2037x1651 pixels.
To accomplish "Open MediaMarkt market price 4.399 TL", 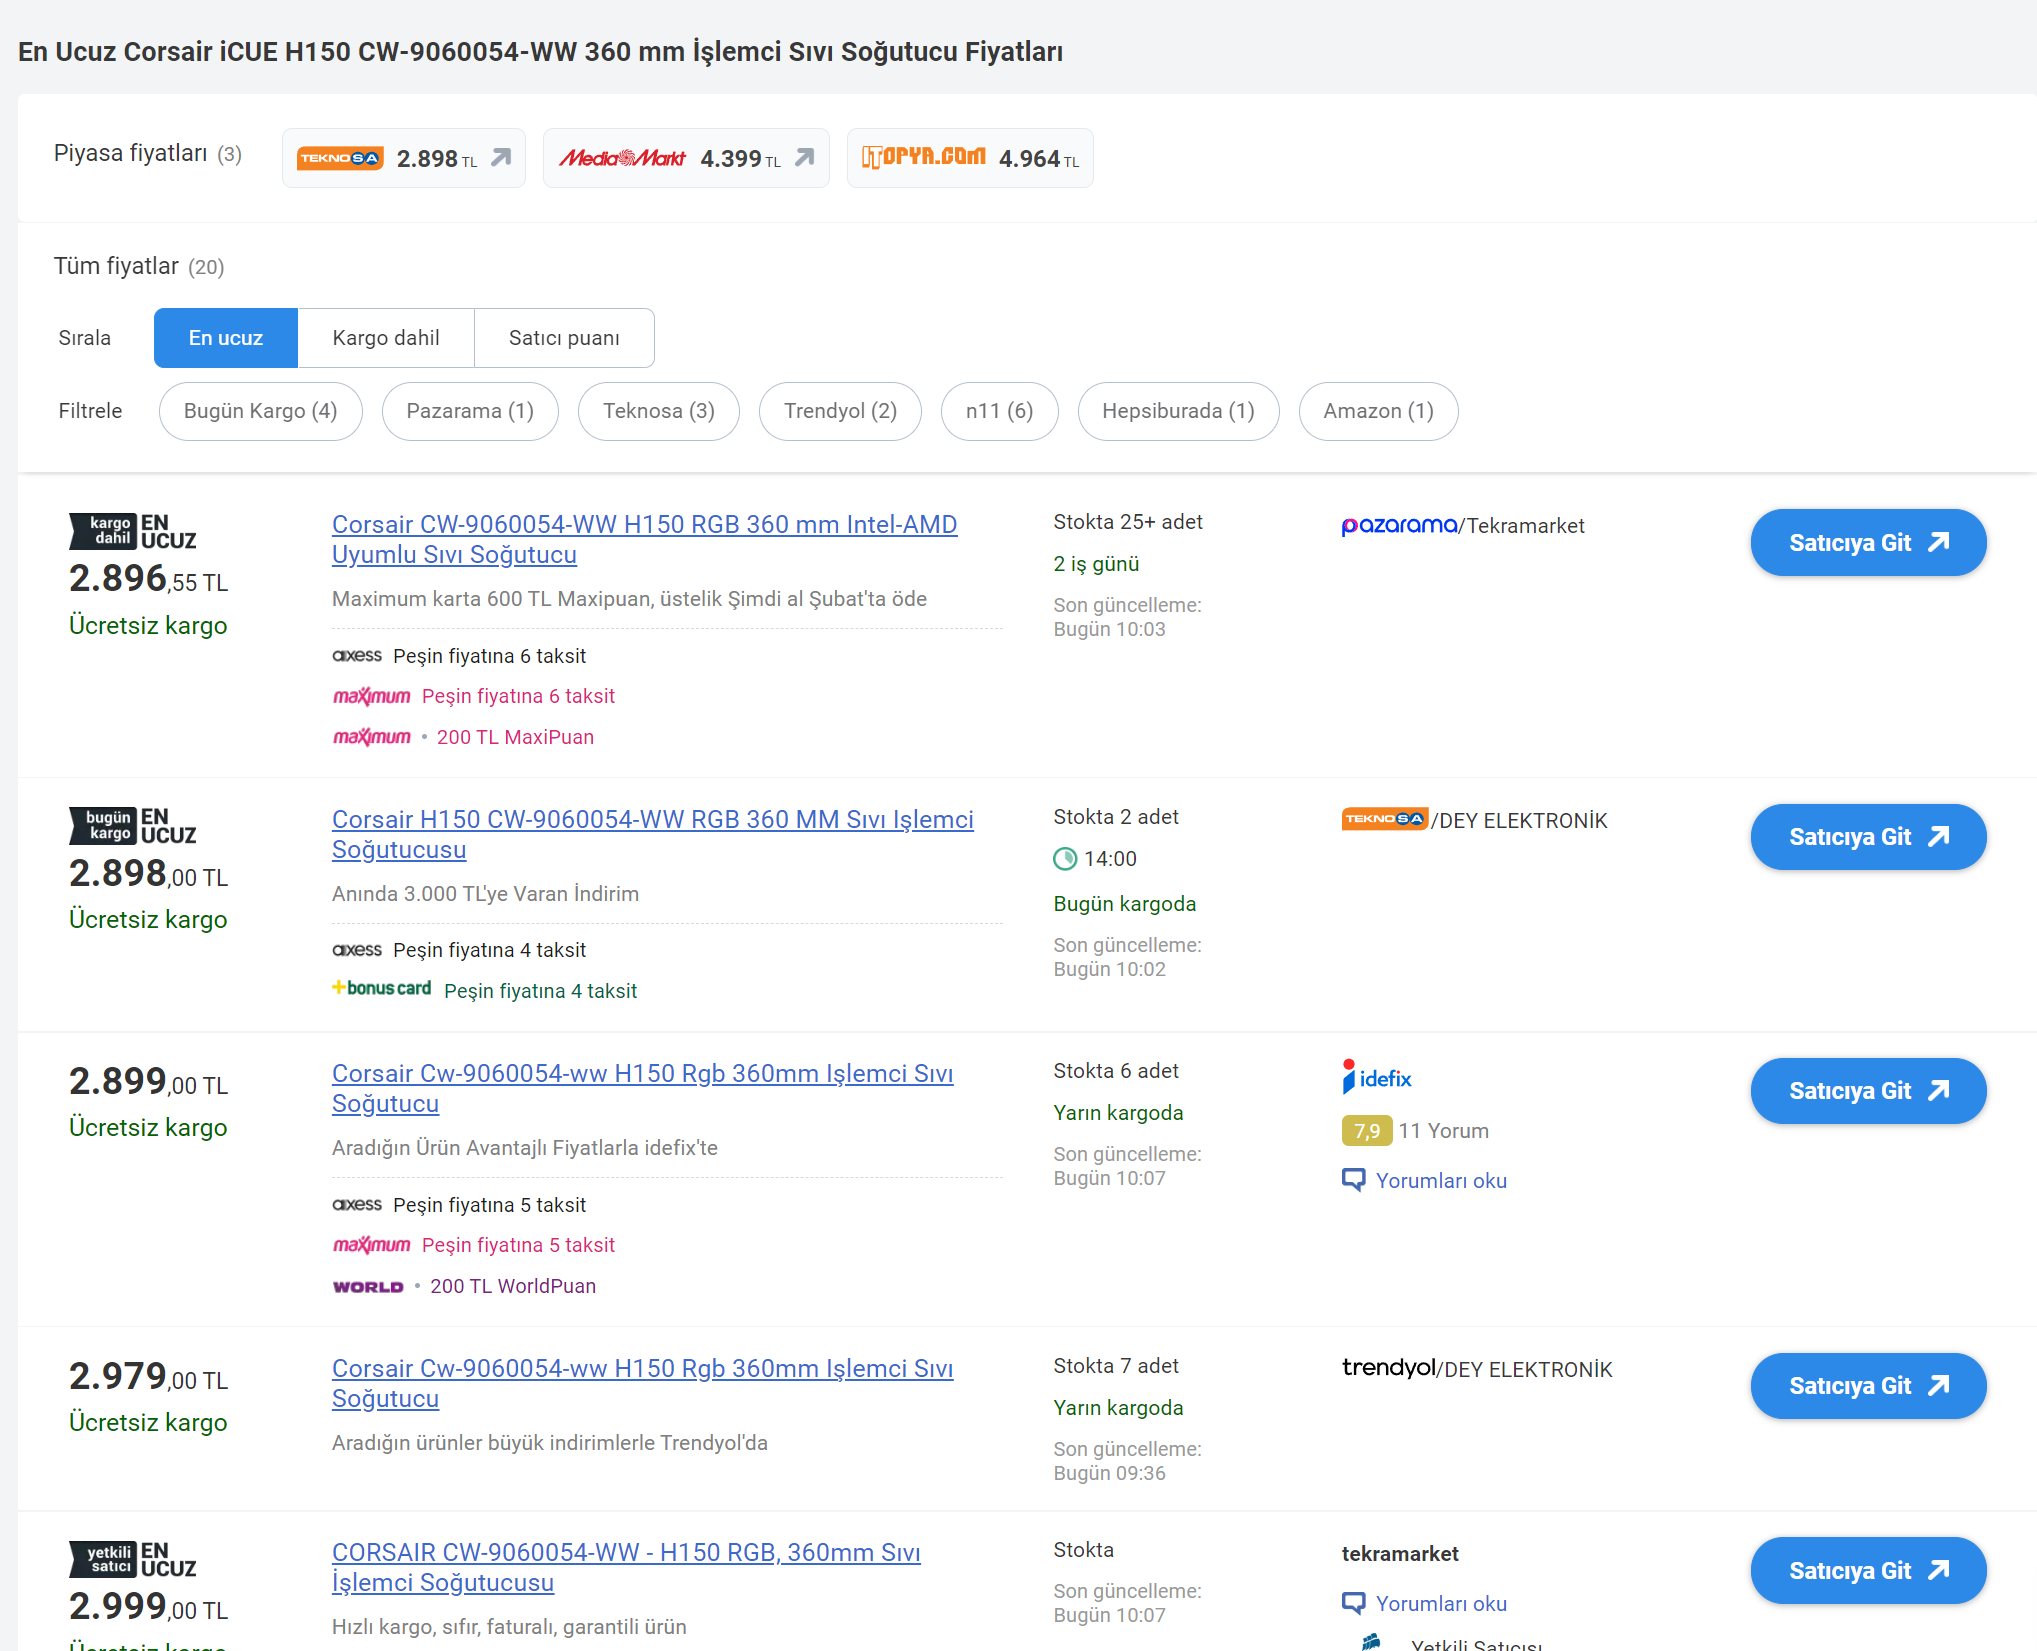I will point(686,158).
